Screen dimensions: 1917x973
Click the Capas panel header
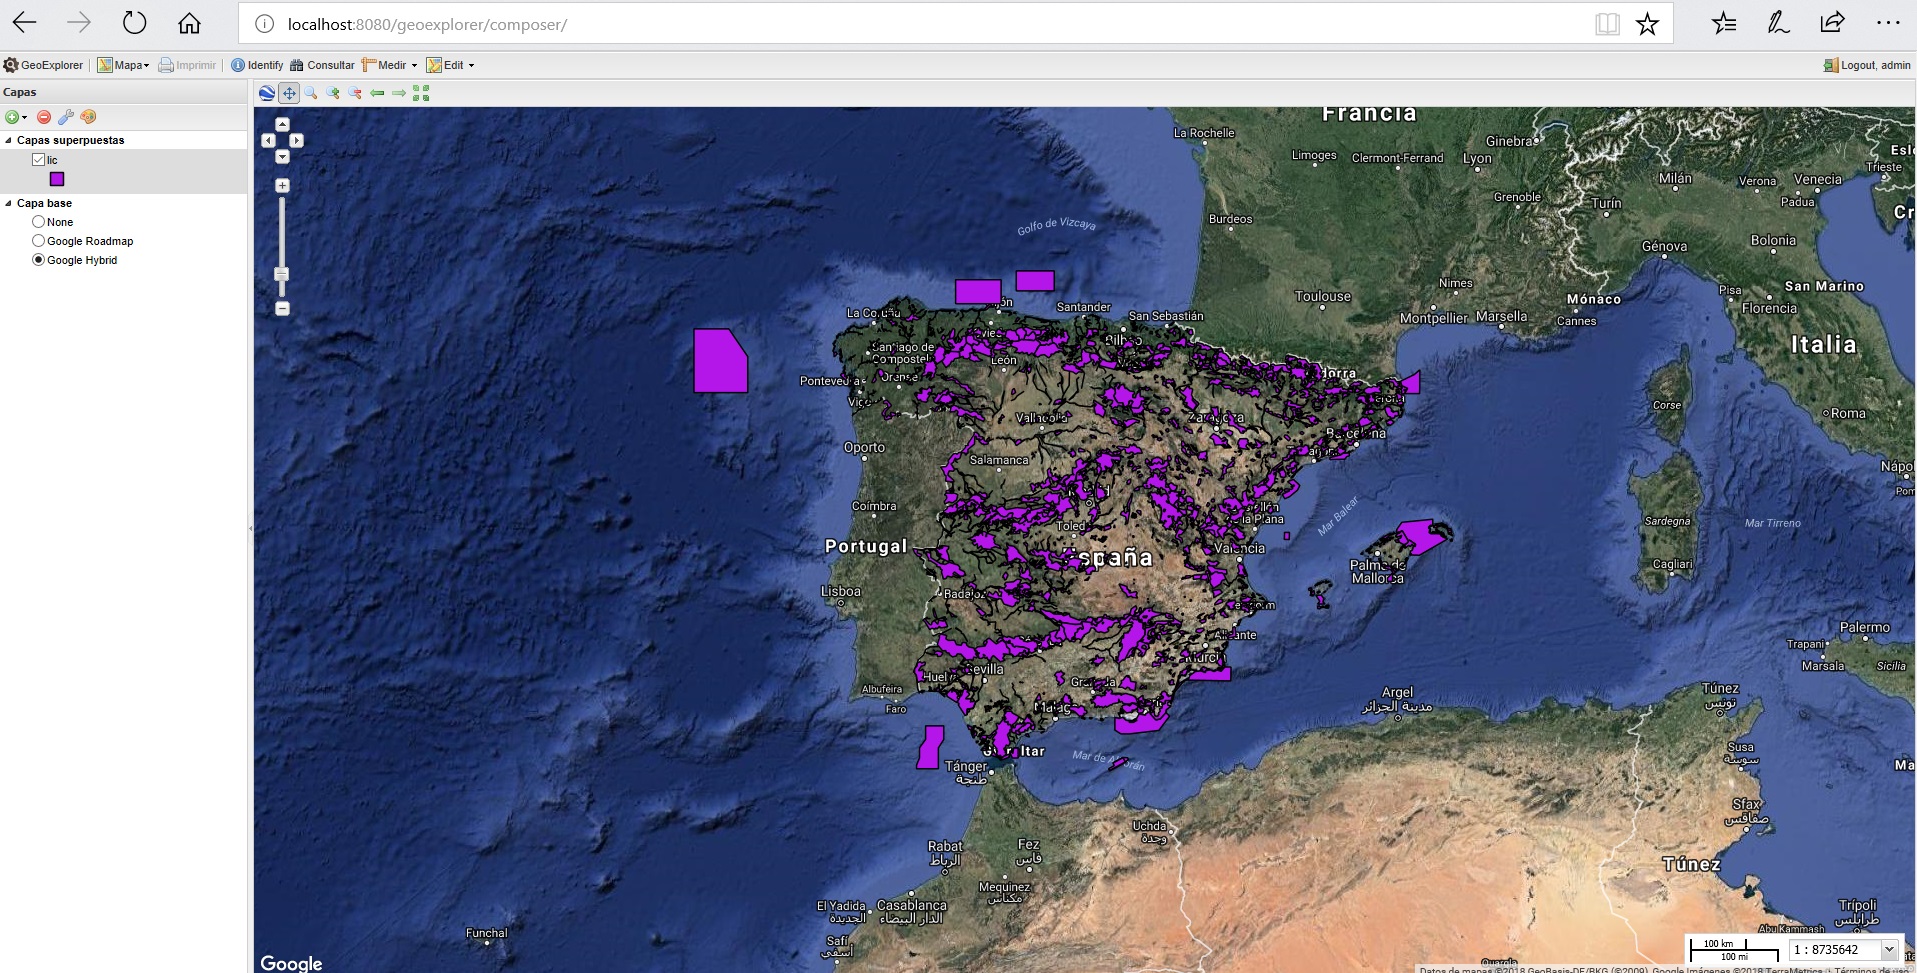(x=124, y=92)
